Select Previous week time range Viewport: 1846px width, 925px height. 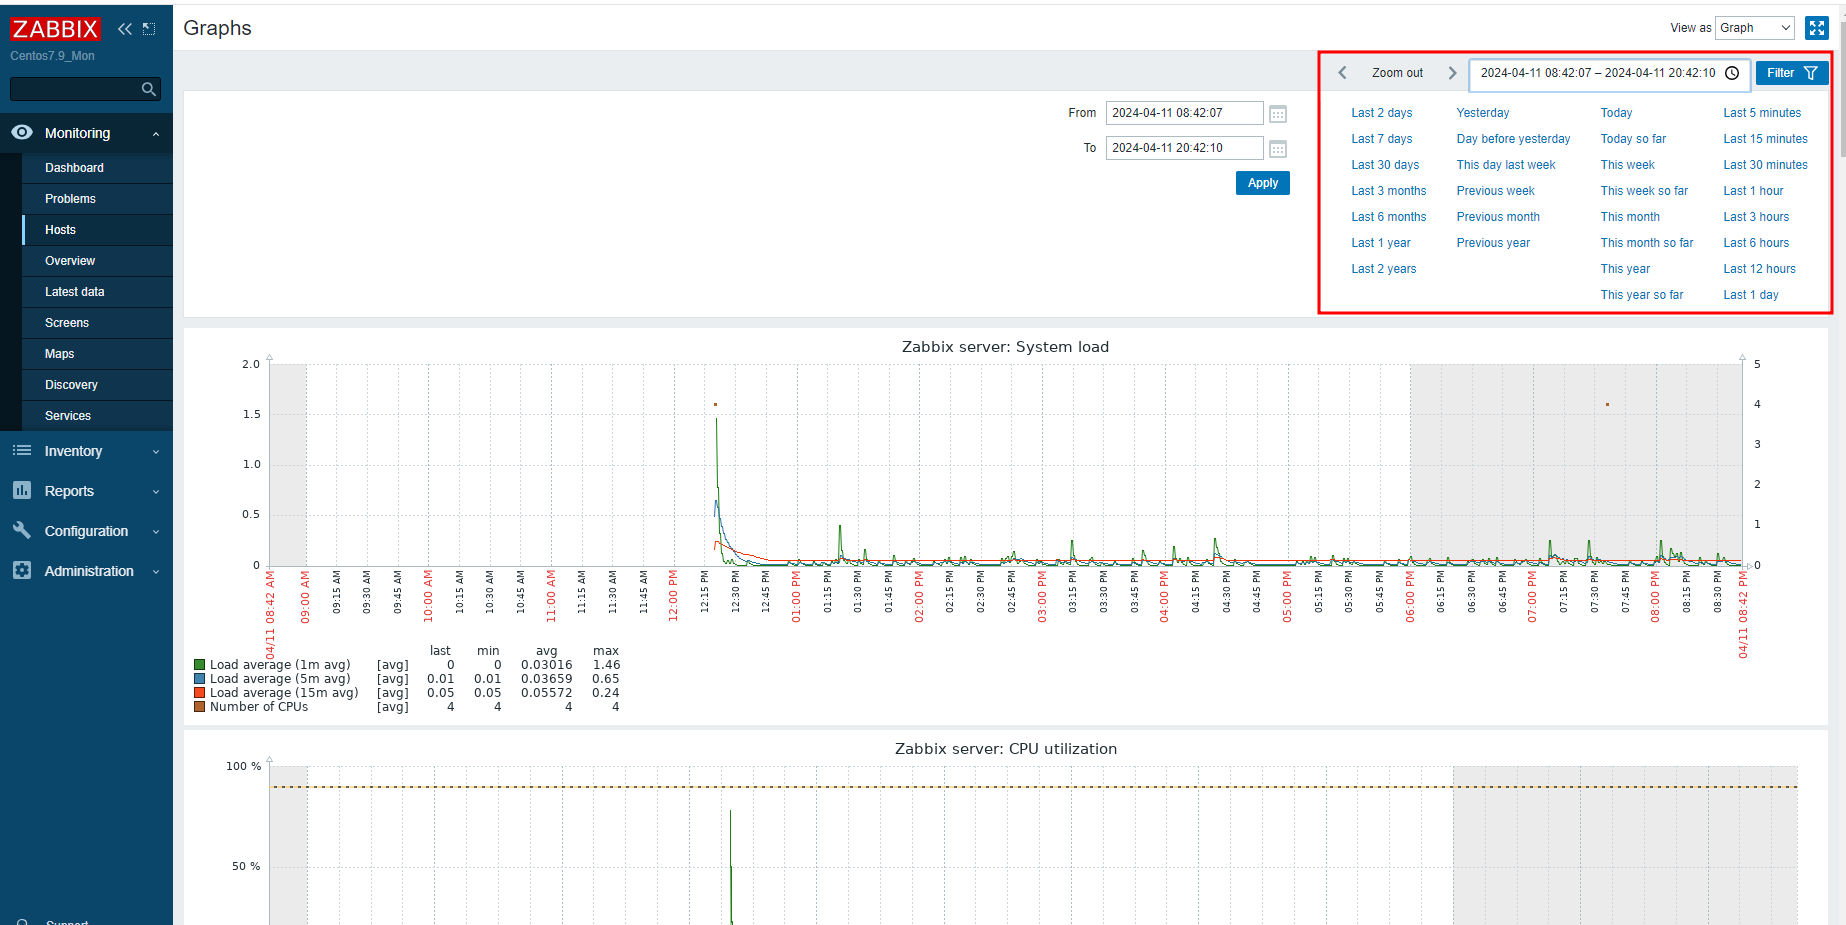click(1495, 191)
